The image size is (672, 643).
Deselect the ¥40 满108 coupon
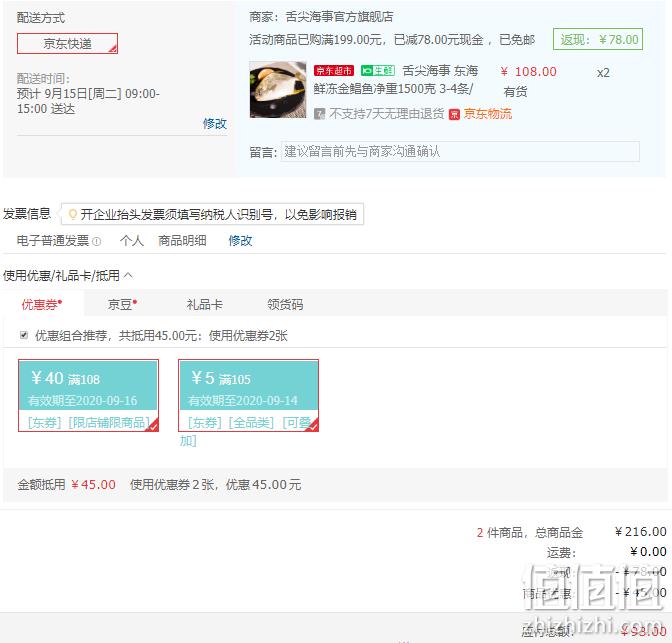(x=88, y=395)
